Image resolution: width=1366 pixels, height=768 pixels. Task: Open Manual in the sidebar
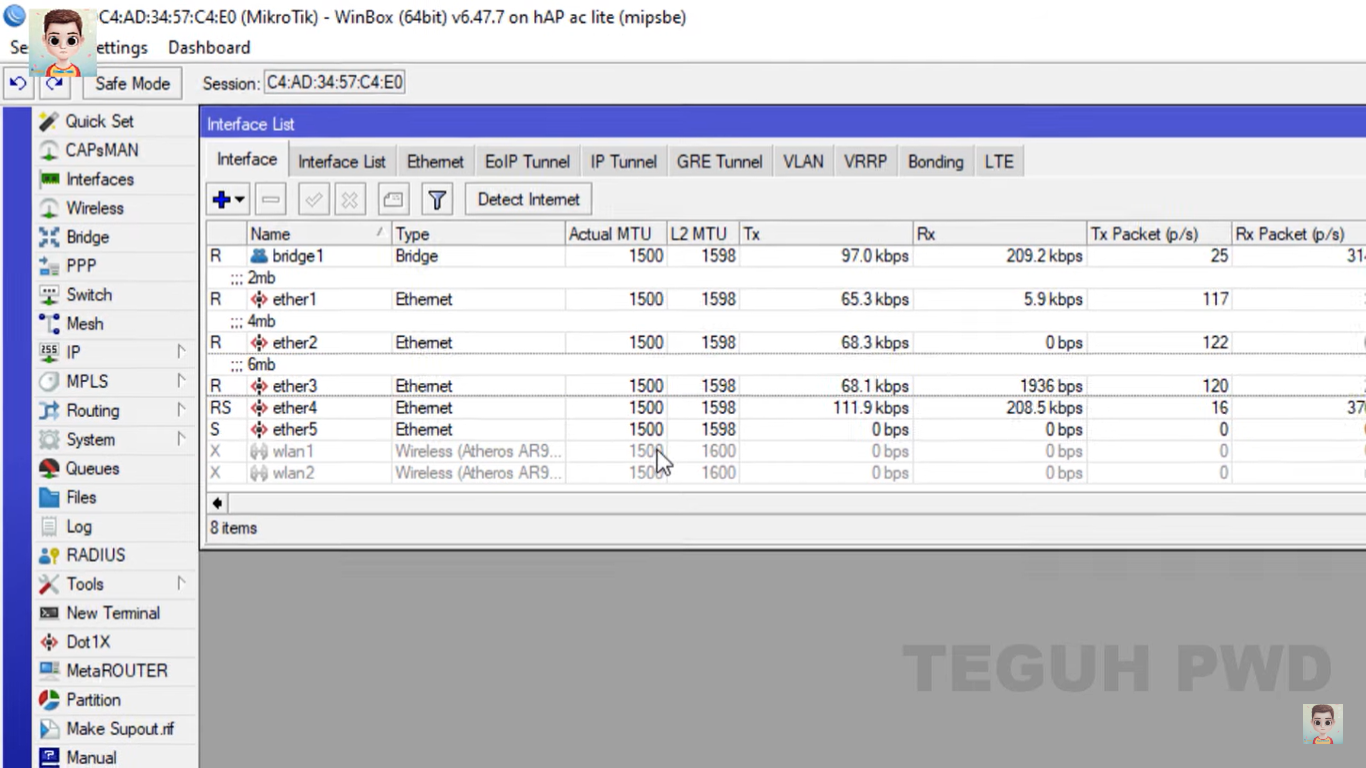(91, 758)
